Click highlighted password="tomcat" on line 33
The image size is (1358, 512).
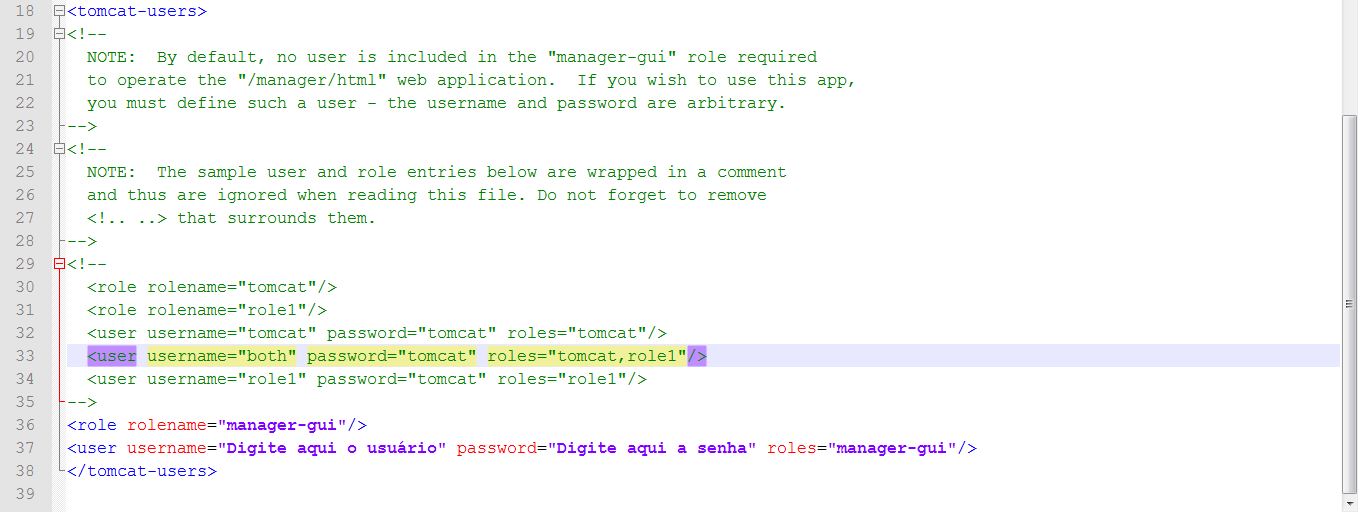[392, 356]
